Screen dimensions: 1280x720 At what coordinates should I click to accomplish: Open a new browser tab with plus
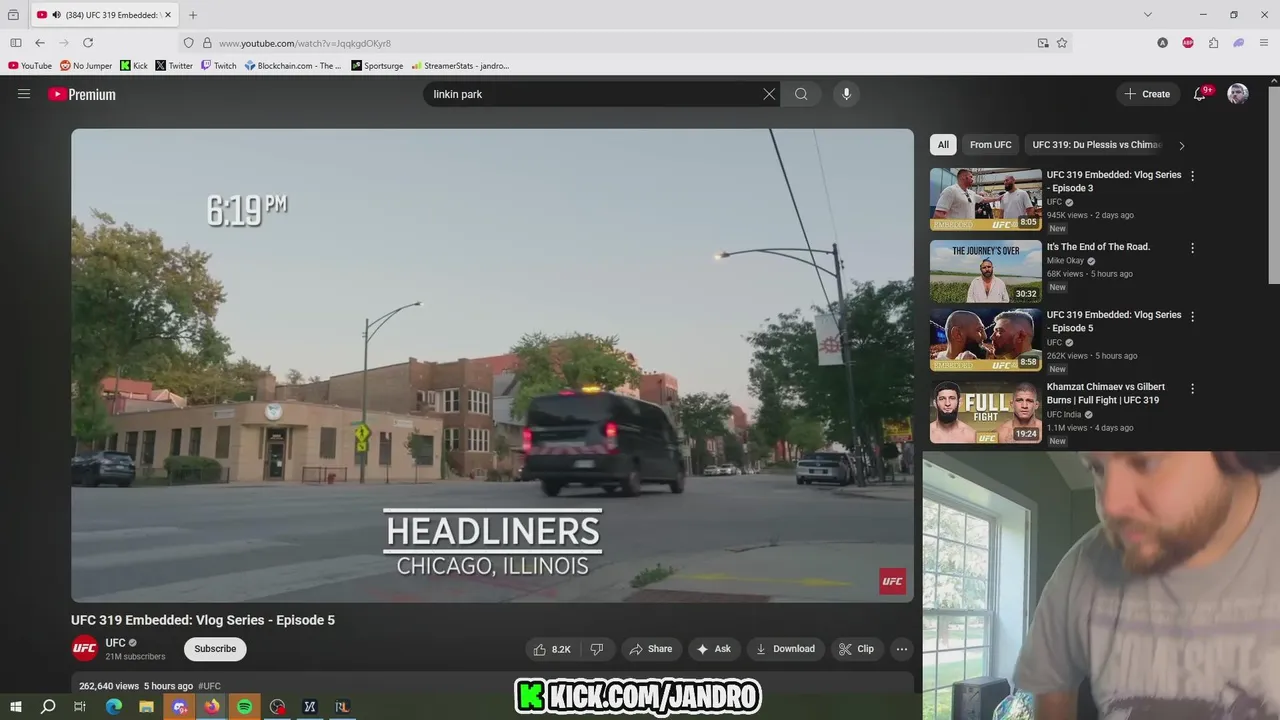[x=193, y=15]
